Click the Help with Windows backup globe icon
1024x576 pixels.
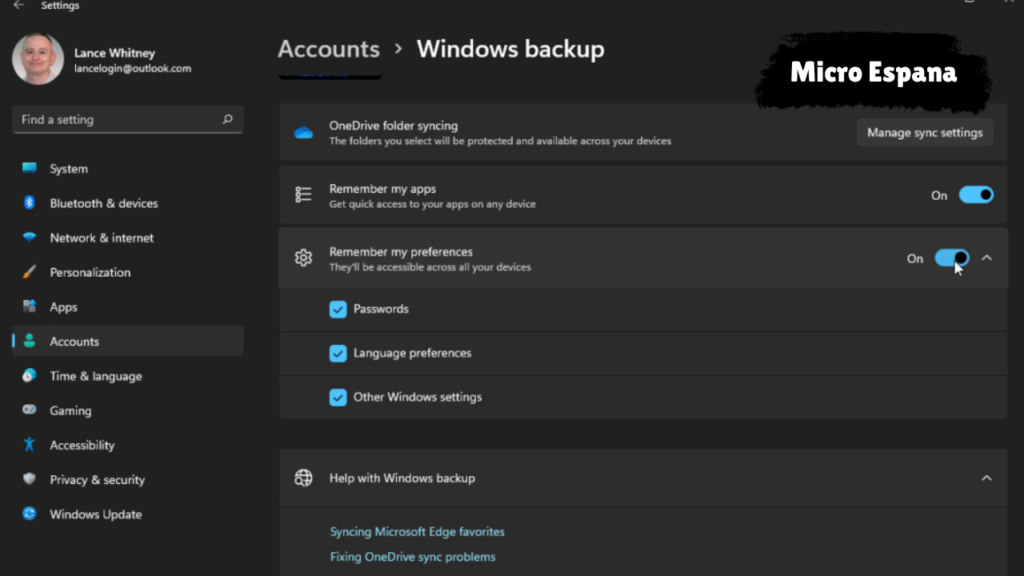(x=303, y=478)
